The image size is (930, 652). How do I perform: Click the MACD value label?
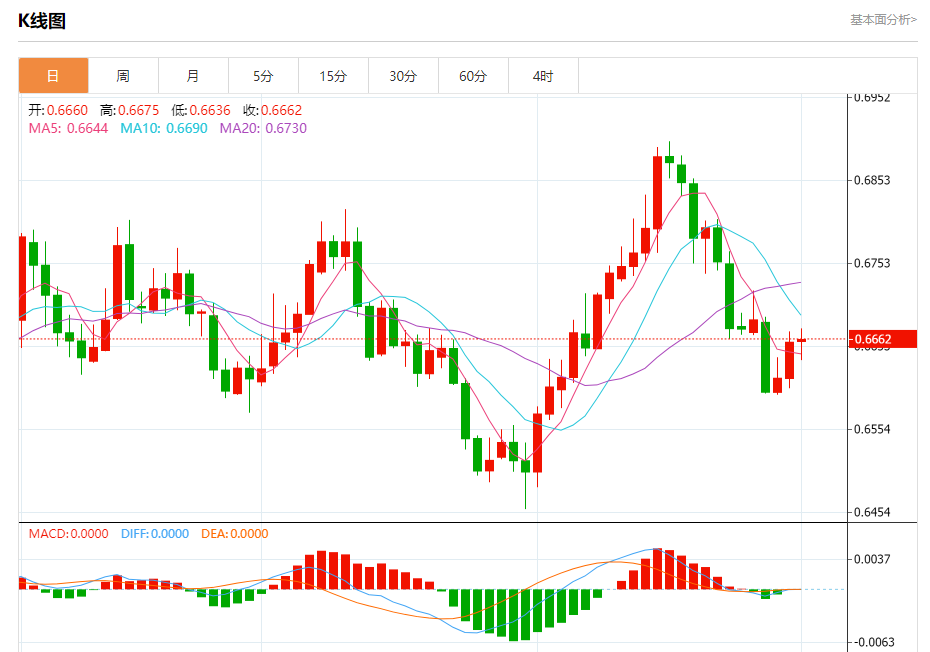coord(68,534)
